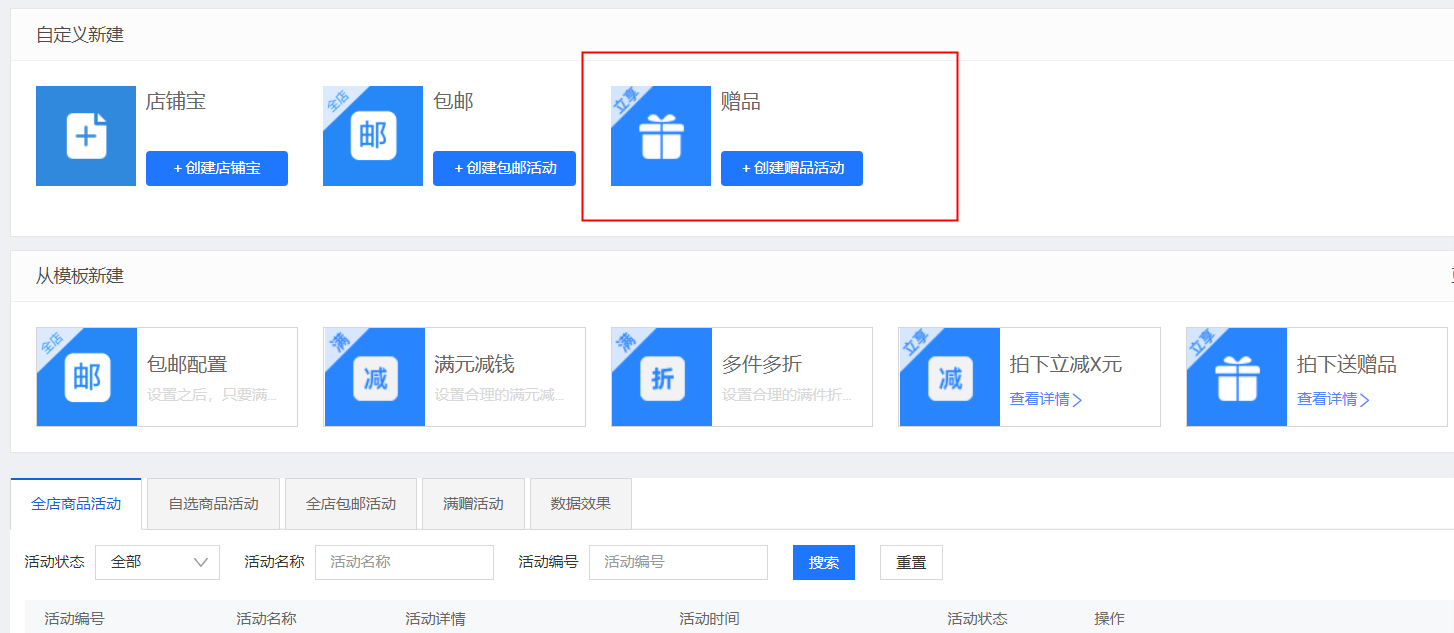Click the 创建赠品活动 button

(791, 168)
